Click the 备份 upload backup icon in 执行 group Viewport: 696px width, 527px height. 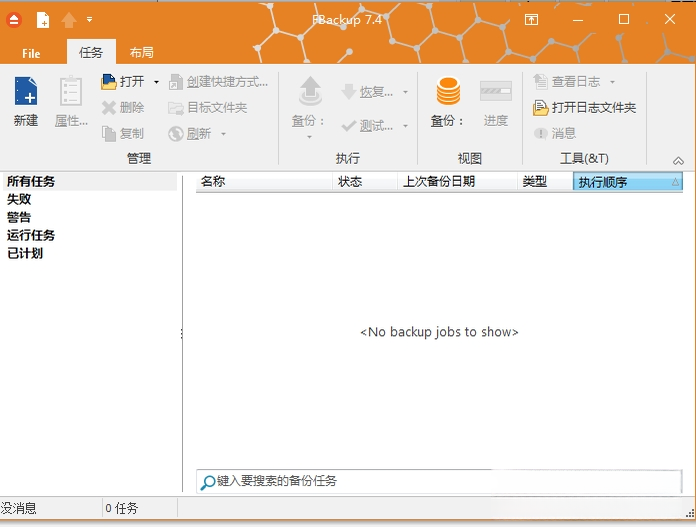(x=310, y=91)
